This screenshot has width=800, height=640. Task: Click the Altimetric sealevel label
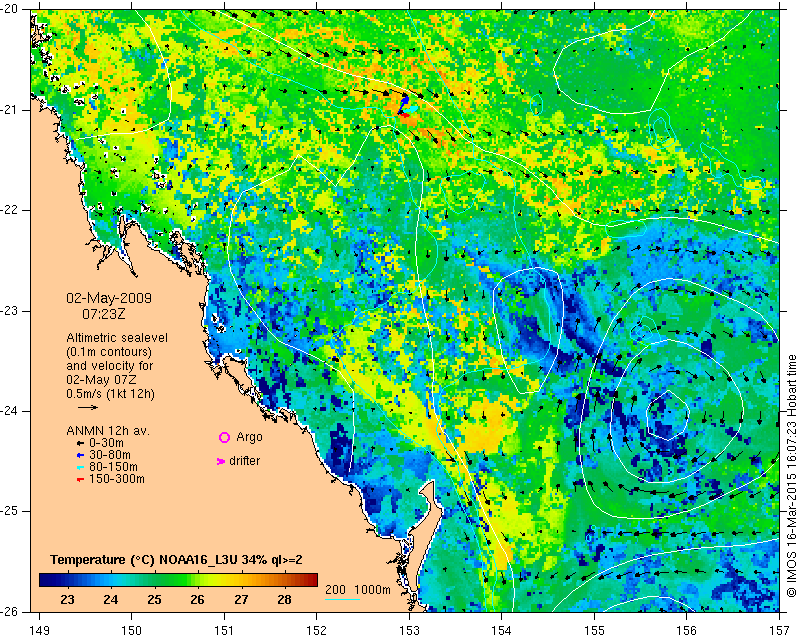point(117,338)
